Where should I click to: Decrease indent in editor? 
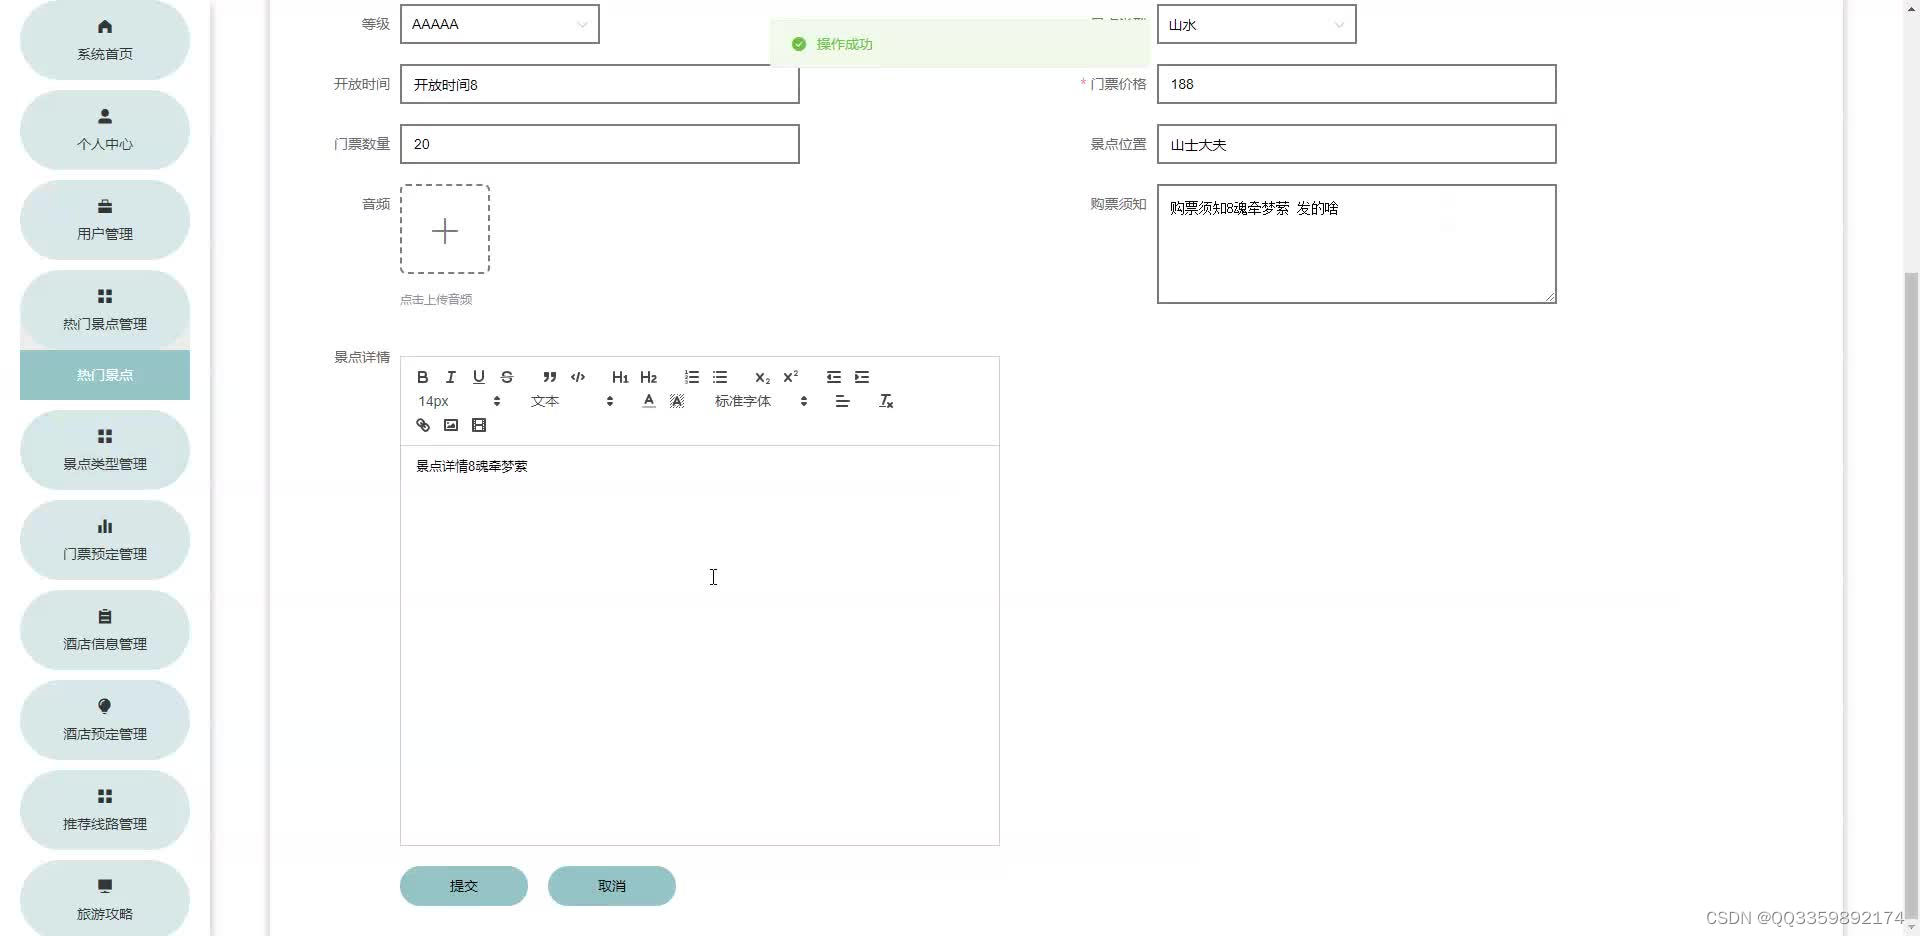pos(833,377)
